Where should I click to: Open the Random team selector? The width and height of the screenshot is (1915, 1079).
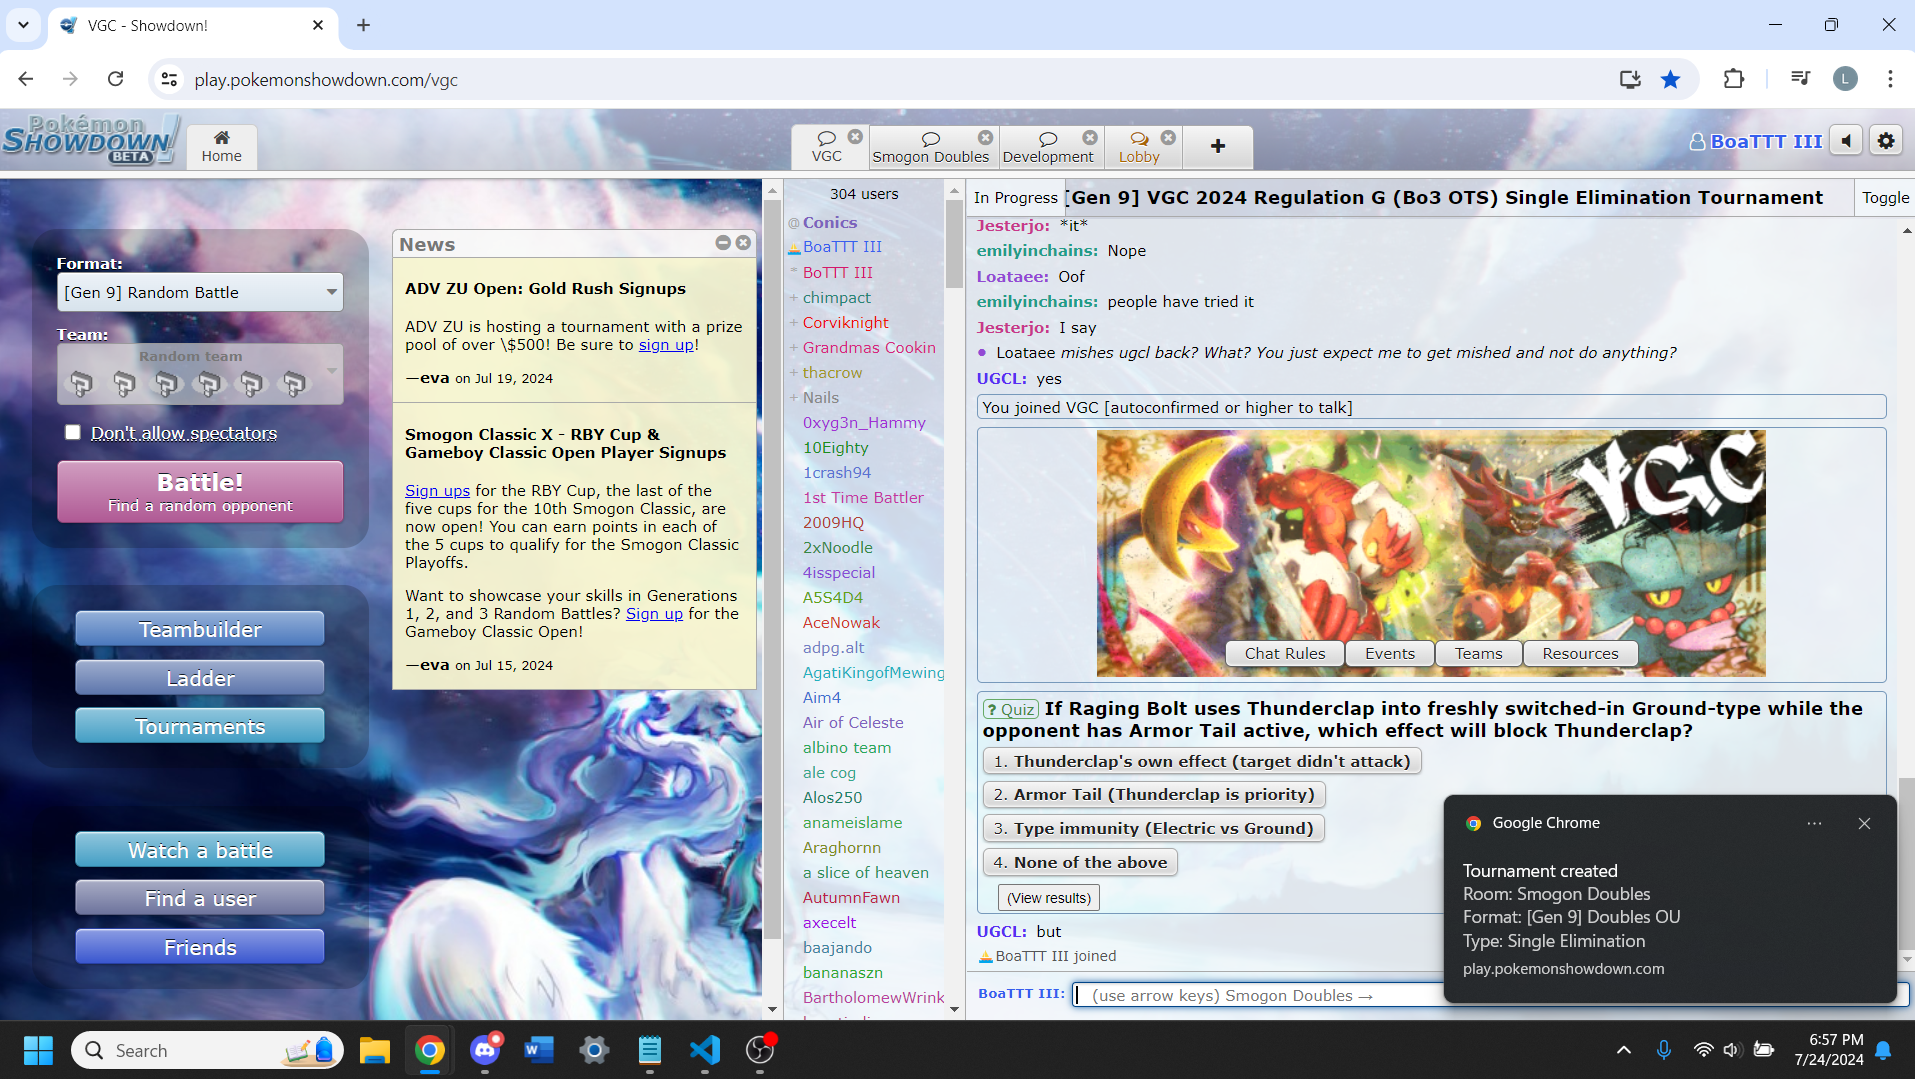(x=200, y=374)
